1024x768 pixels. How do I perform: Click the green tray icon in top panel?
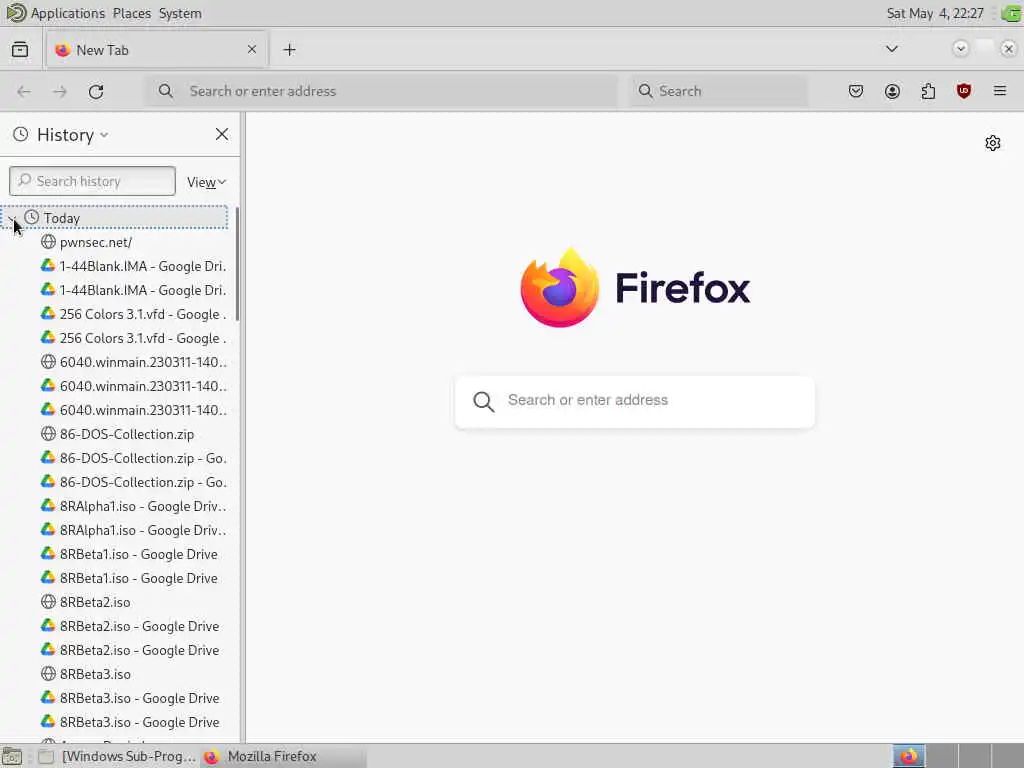coord(1012,13)
